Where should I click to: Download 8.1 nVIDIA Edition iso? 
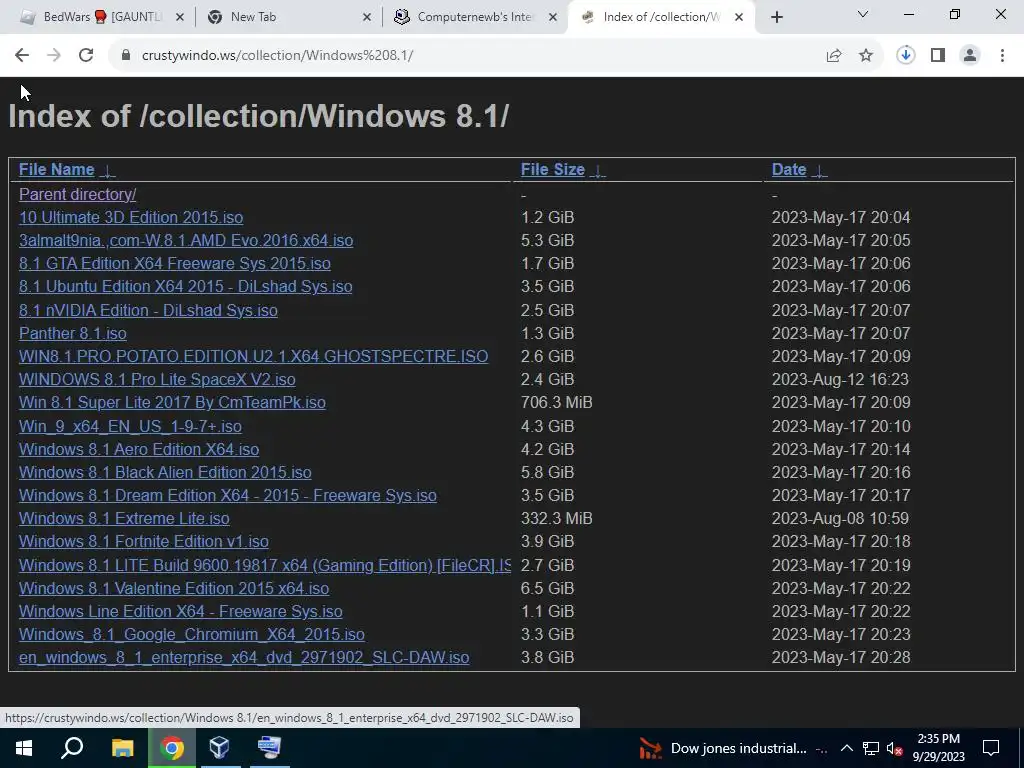pos(148,310)
